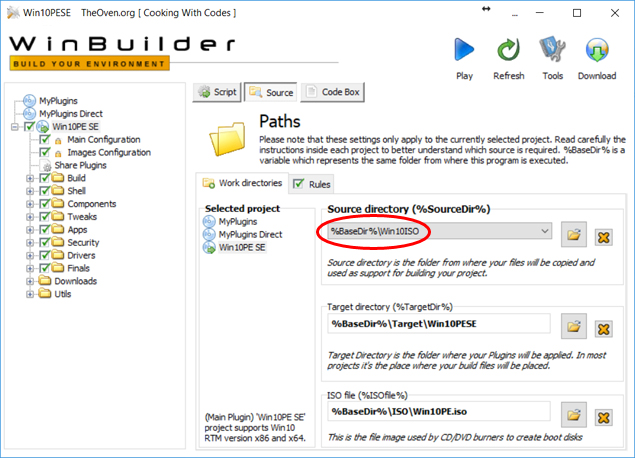The height and width of the screenshot is (458, 635).
Task: Uncheck the Finals folder checkbox
Action: point(45,268)
